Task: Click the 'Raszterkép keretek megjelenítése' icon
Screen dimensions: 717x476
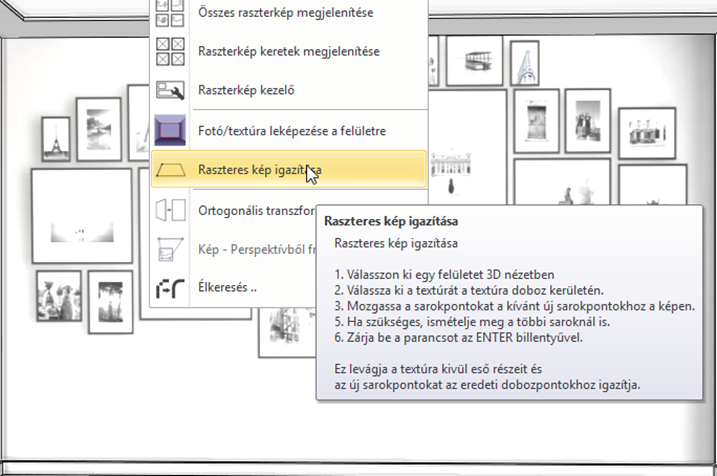Action: pyautogui.click(x=170, y=51)
